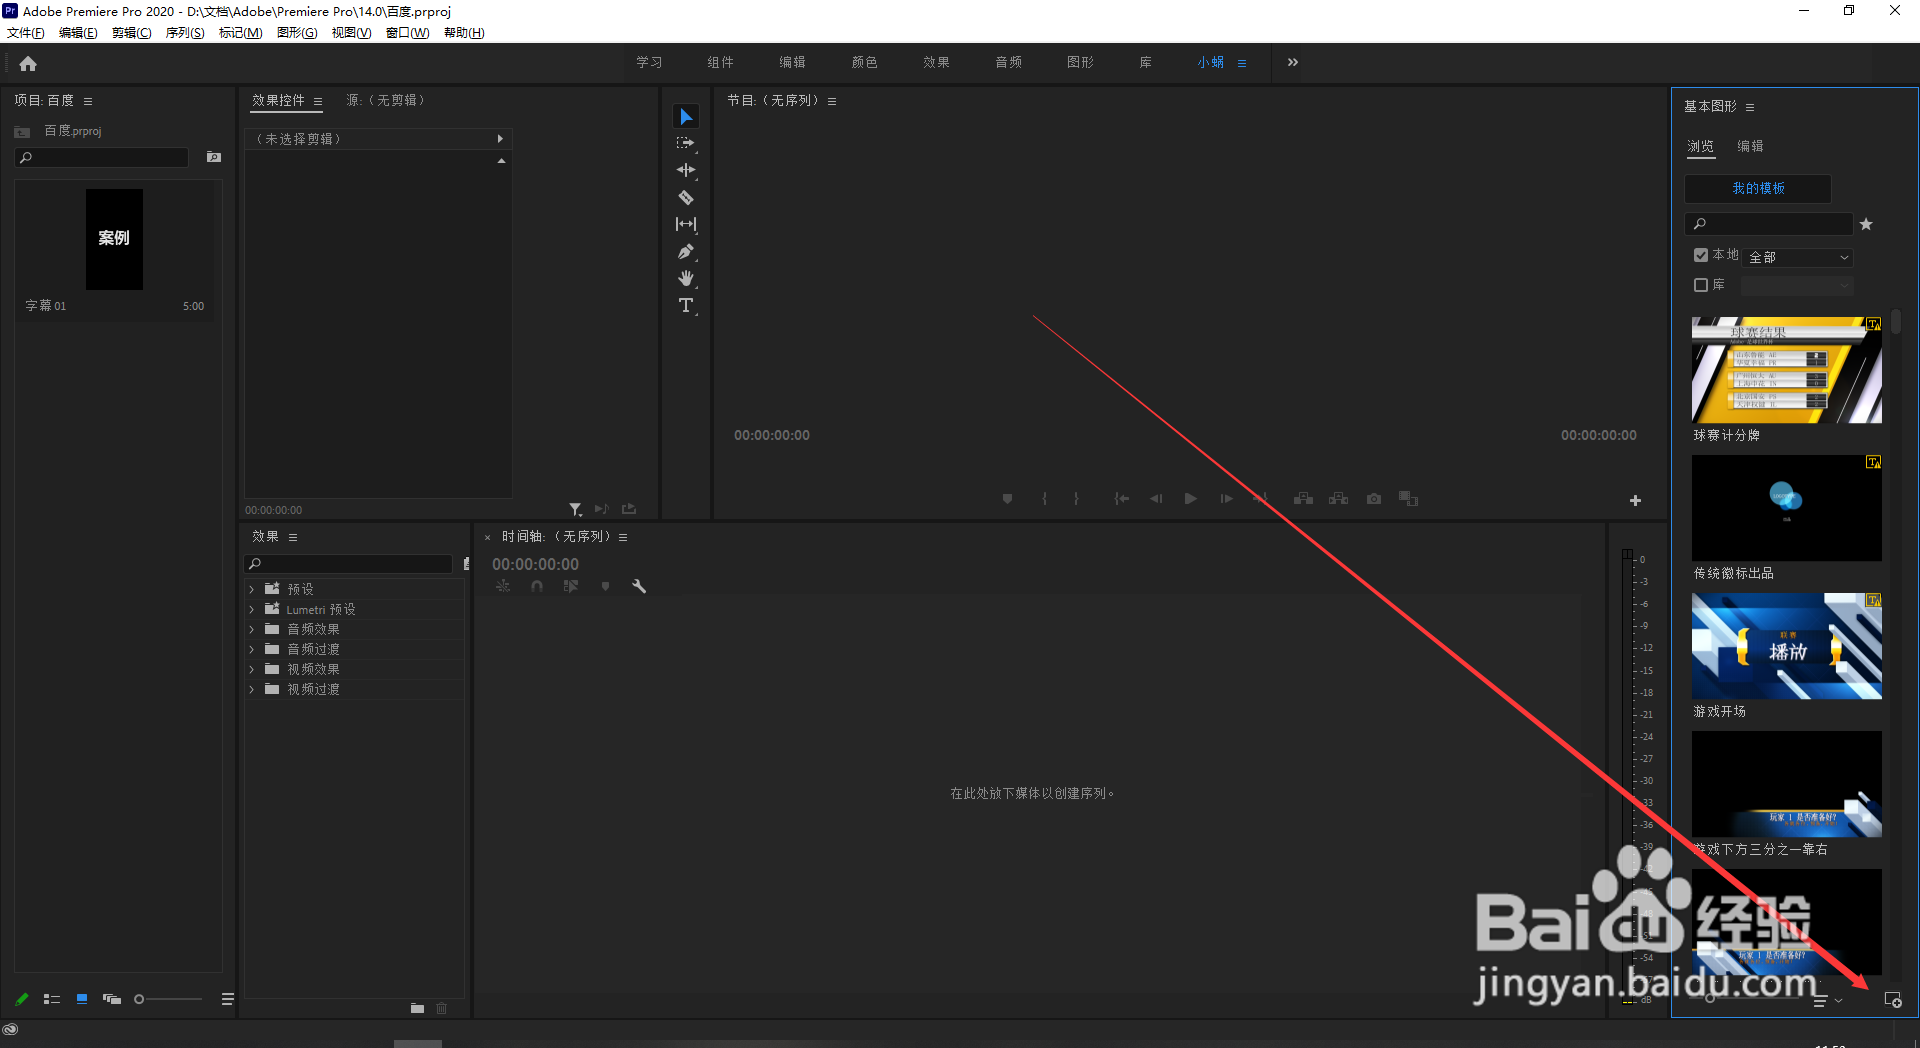Click the Mark Out button

click(1077, 498)
